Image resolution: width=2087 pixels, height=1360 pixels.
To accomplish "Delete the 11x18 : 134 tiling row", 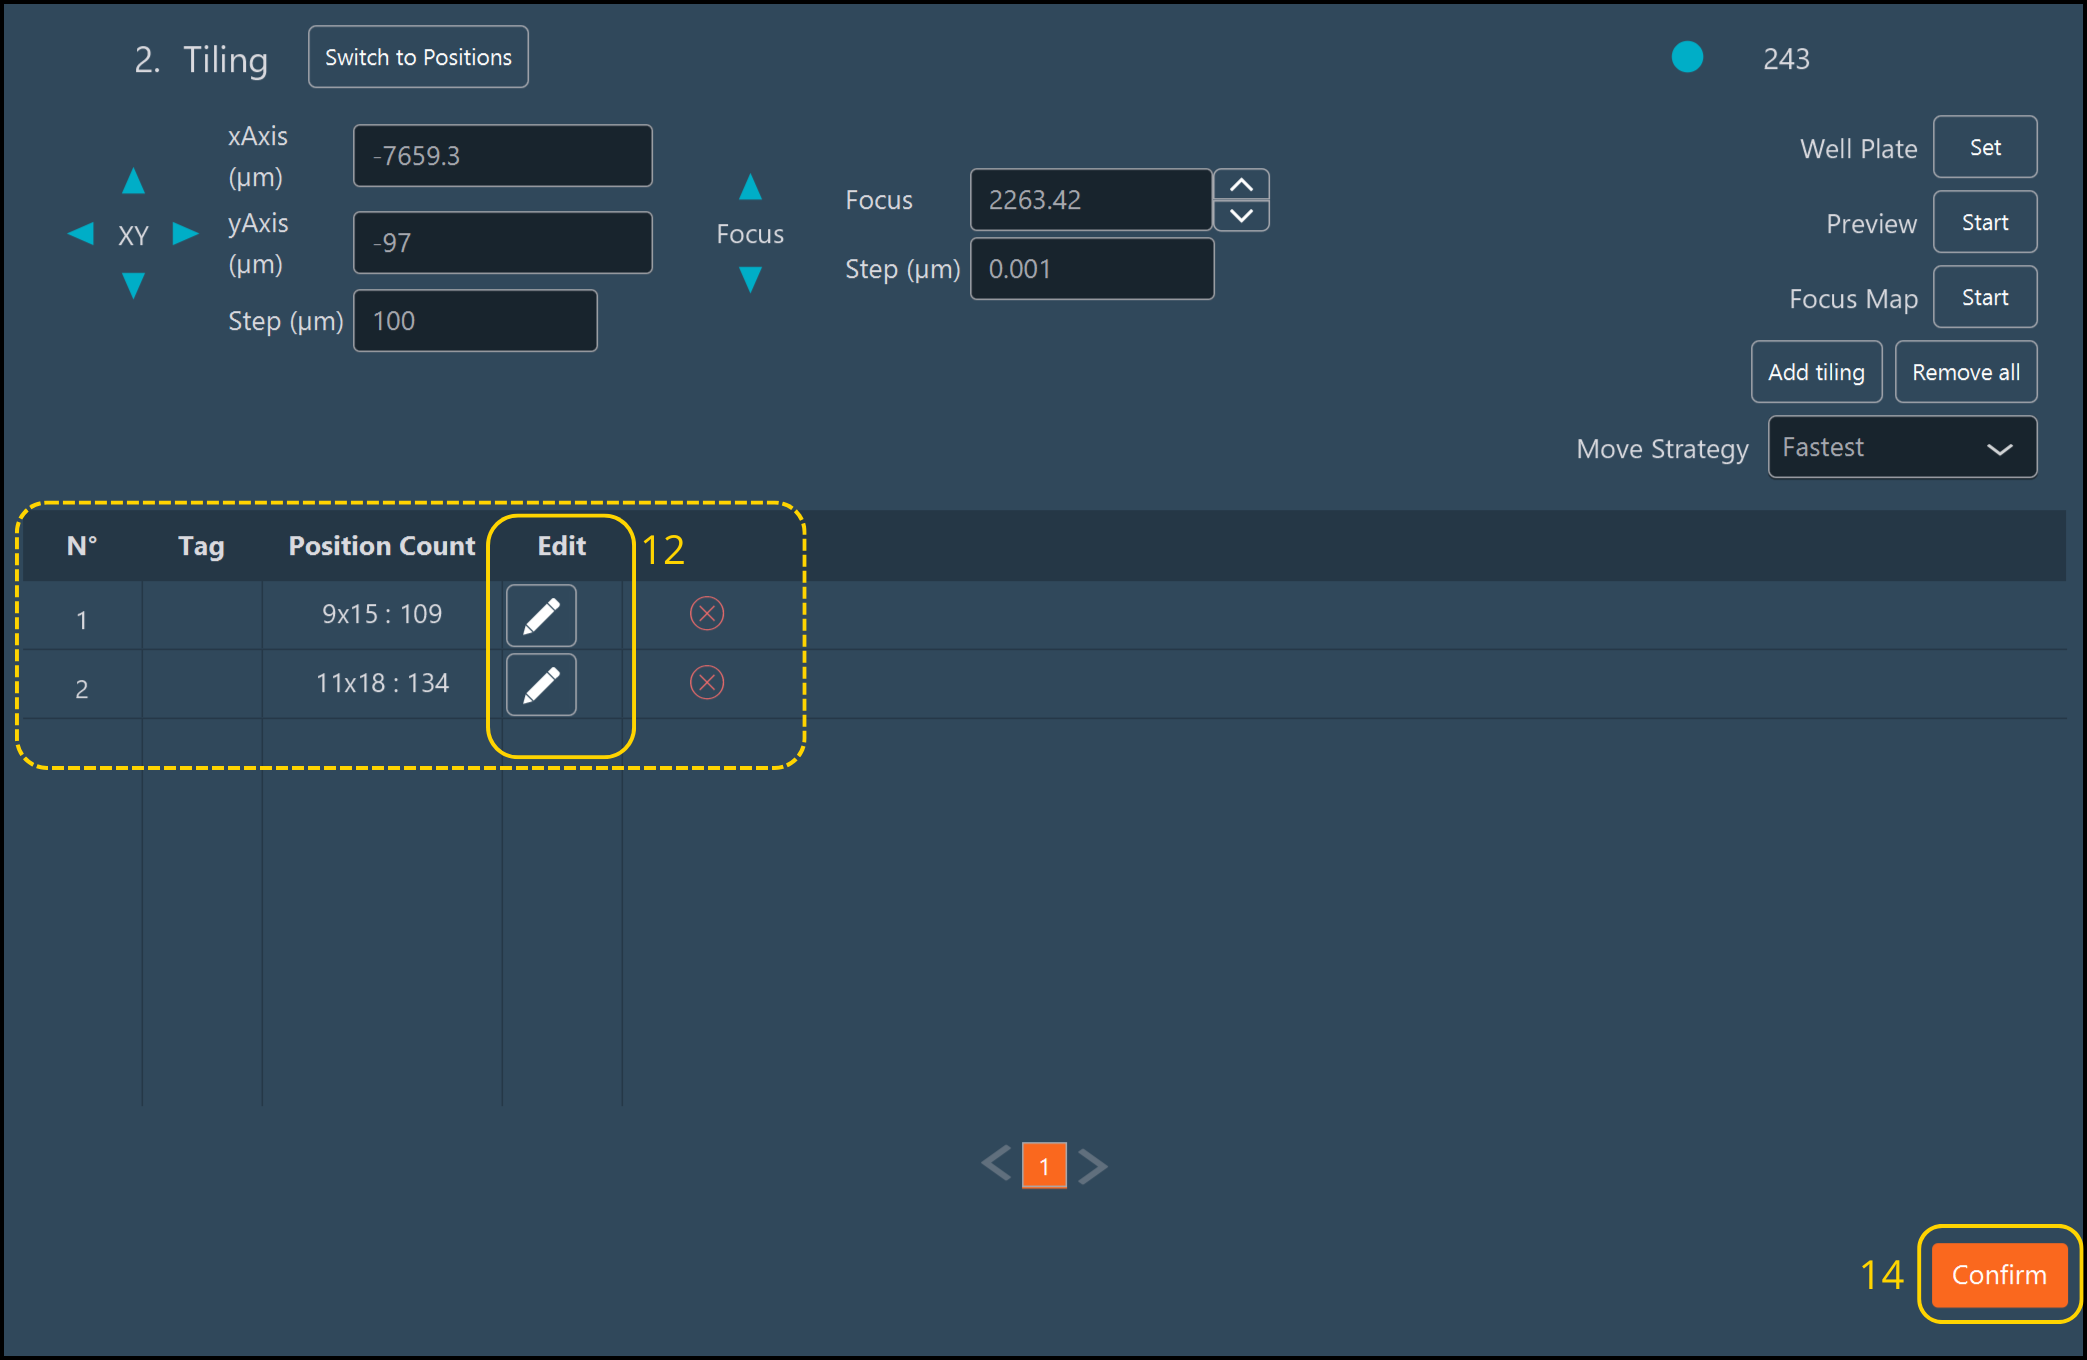I will [707, 682].
